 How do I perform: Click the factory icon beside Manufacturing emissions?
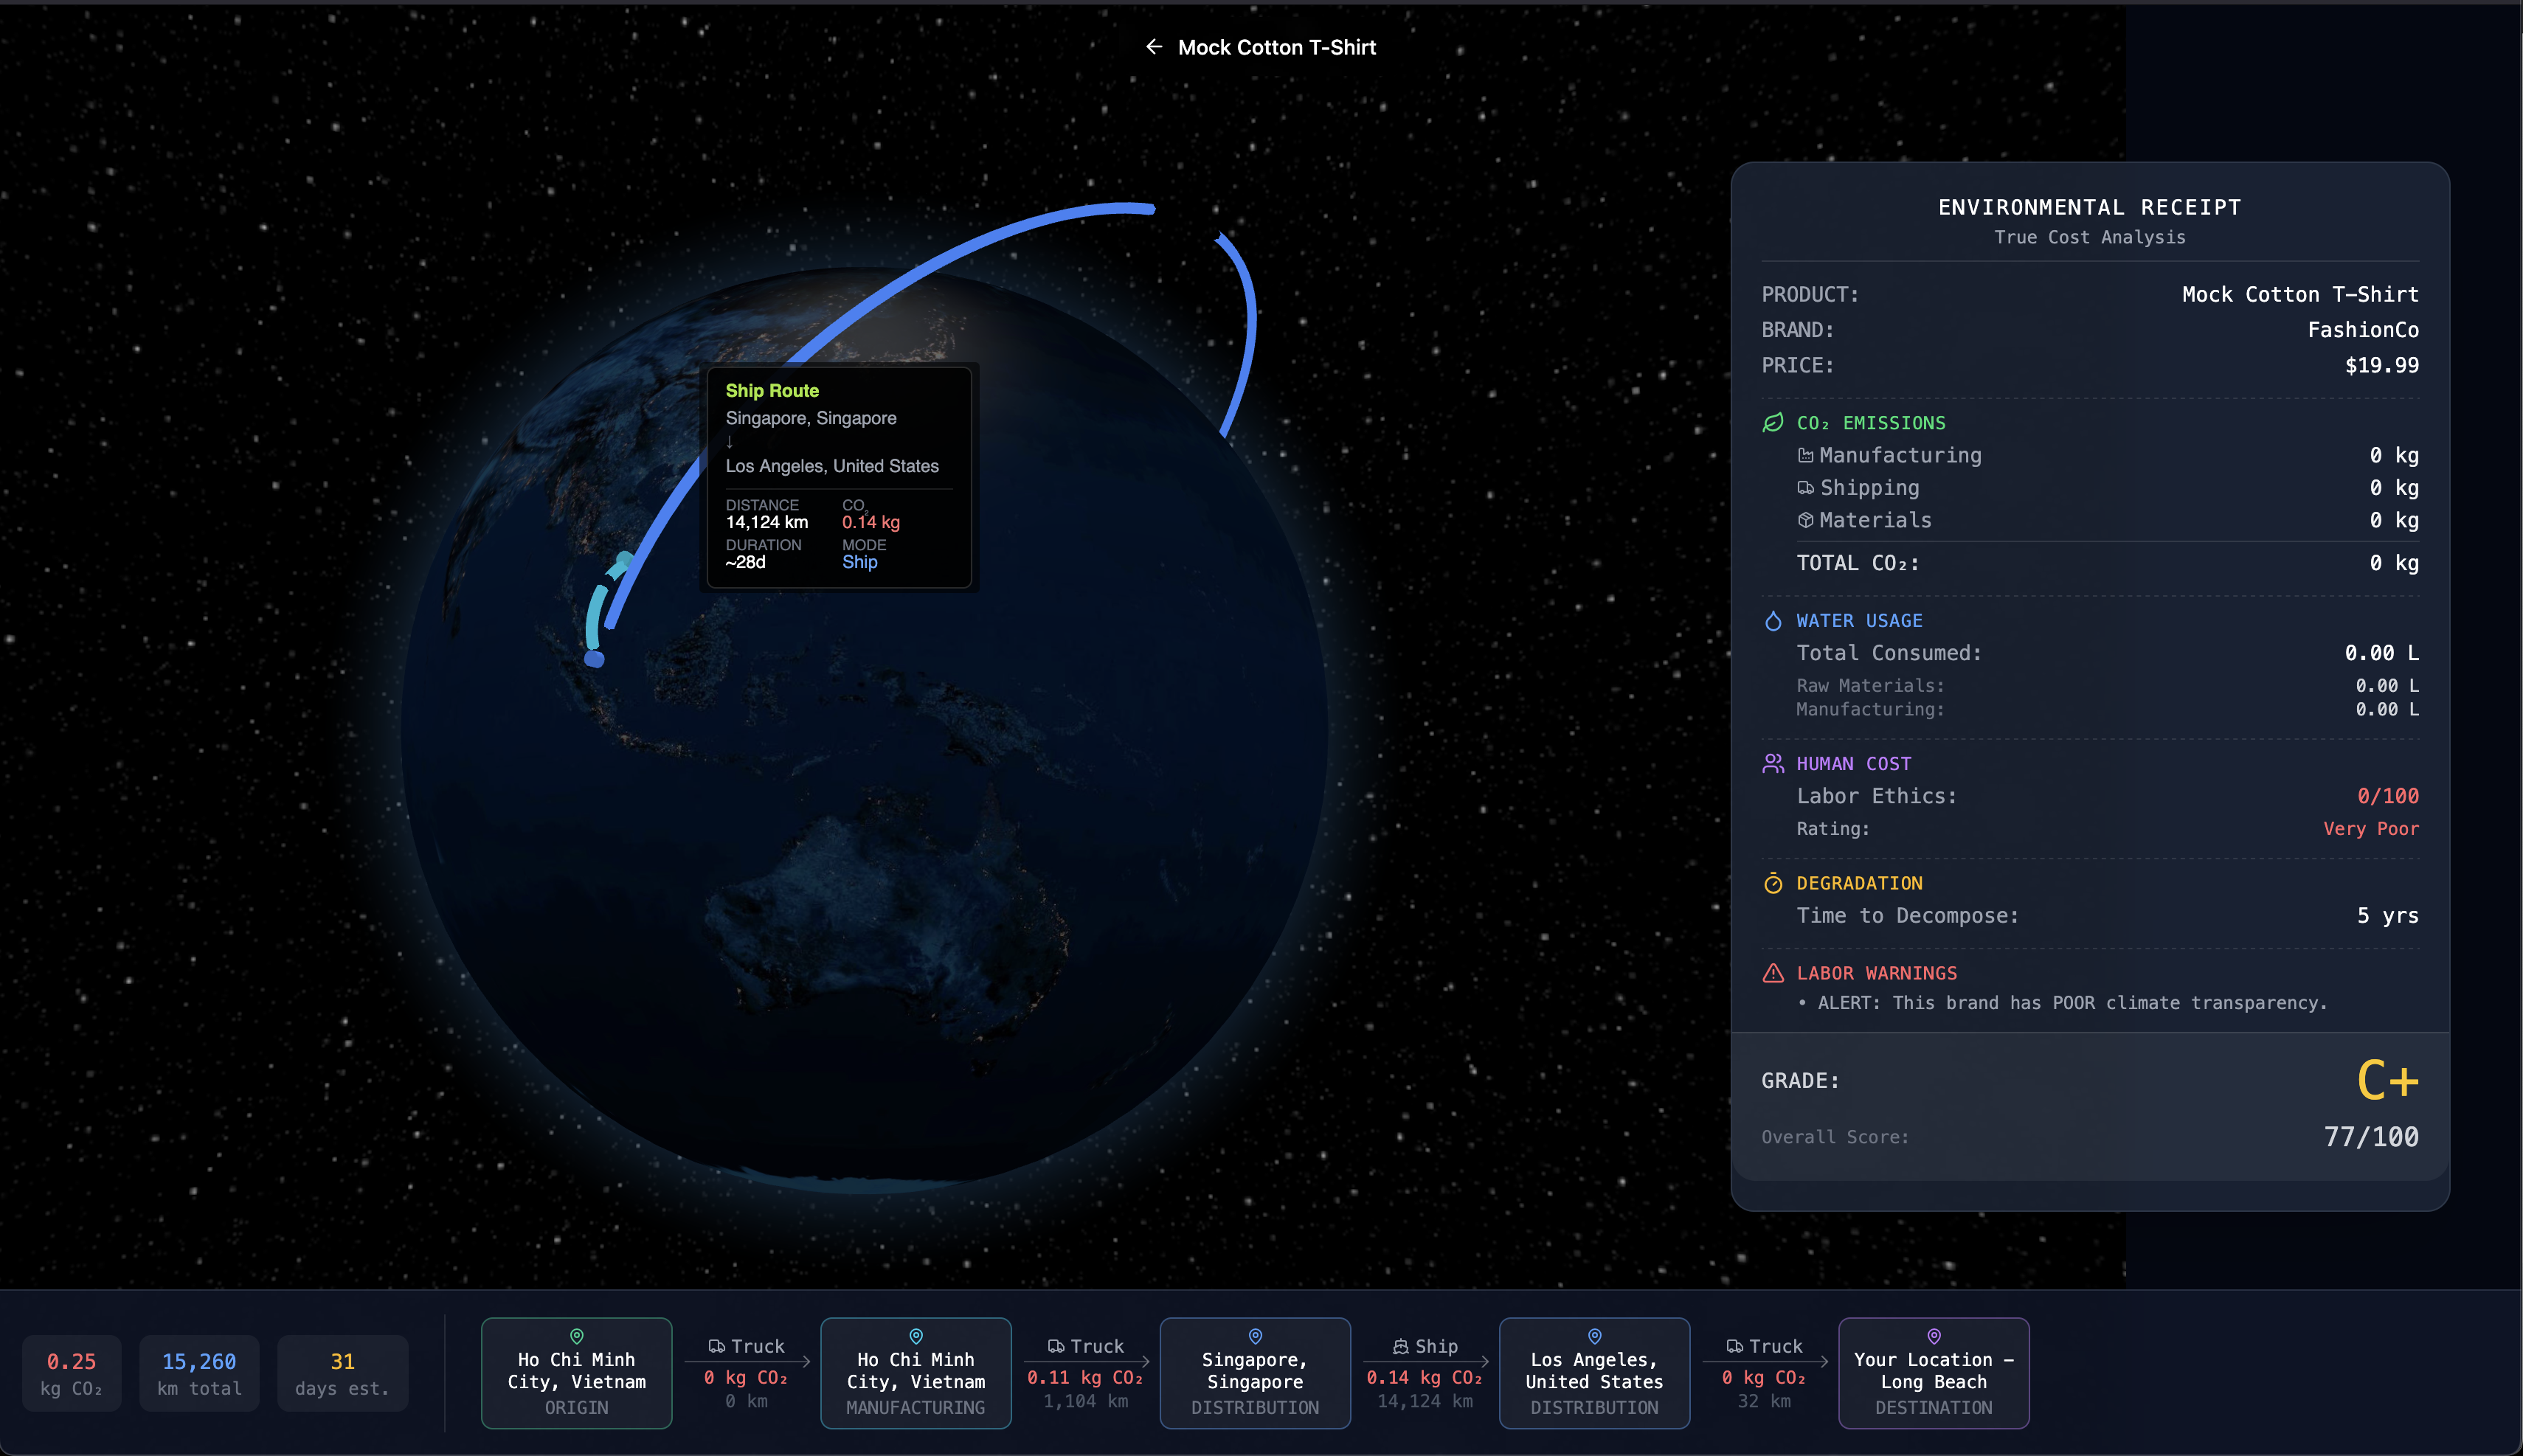coord(1805,456)
